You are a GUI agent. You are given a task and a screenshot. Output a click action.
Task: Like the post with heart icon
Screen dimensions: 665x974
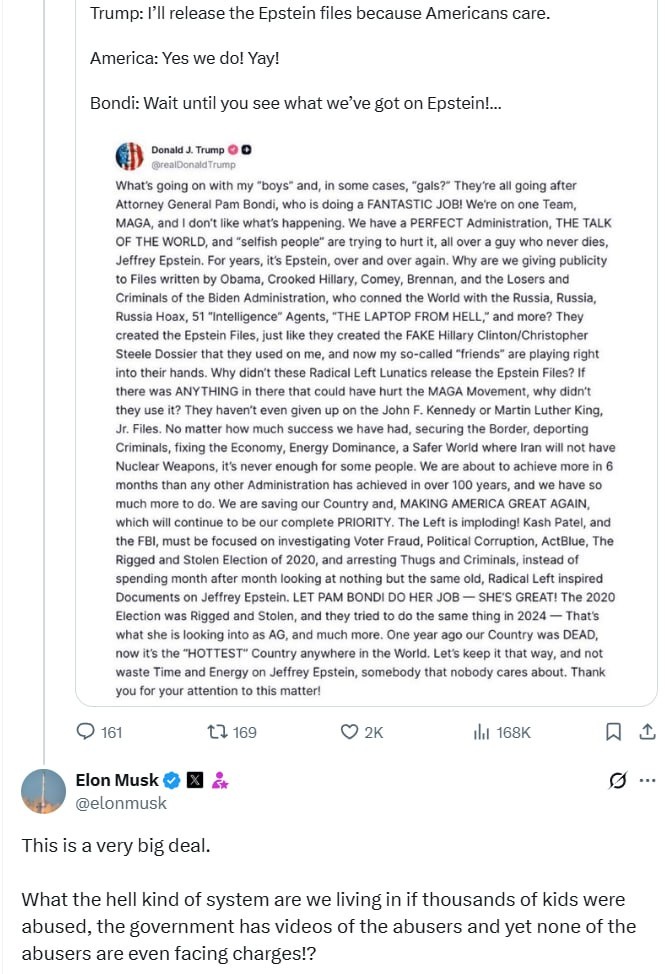[x=349, y=732]
